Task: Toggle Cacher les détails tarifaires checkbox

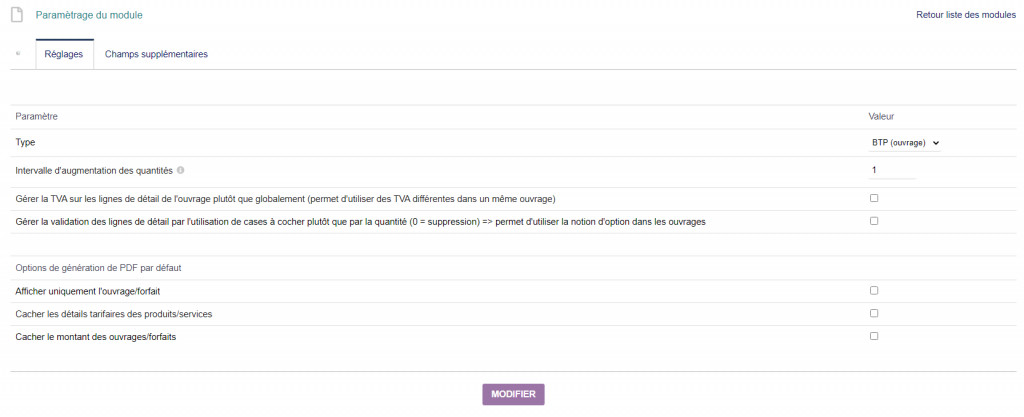Action: click(874, 313)
